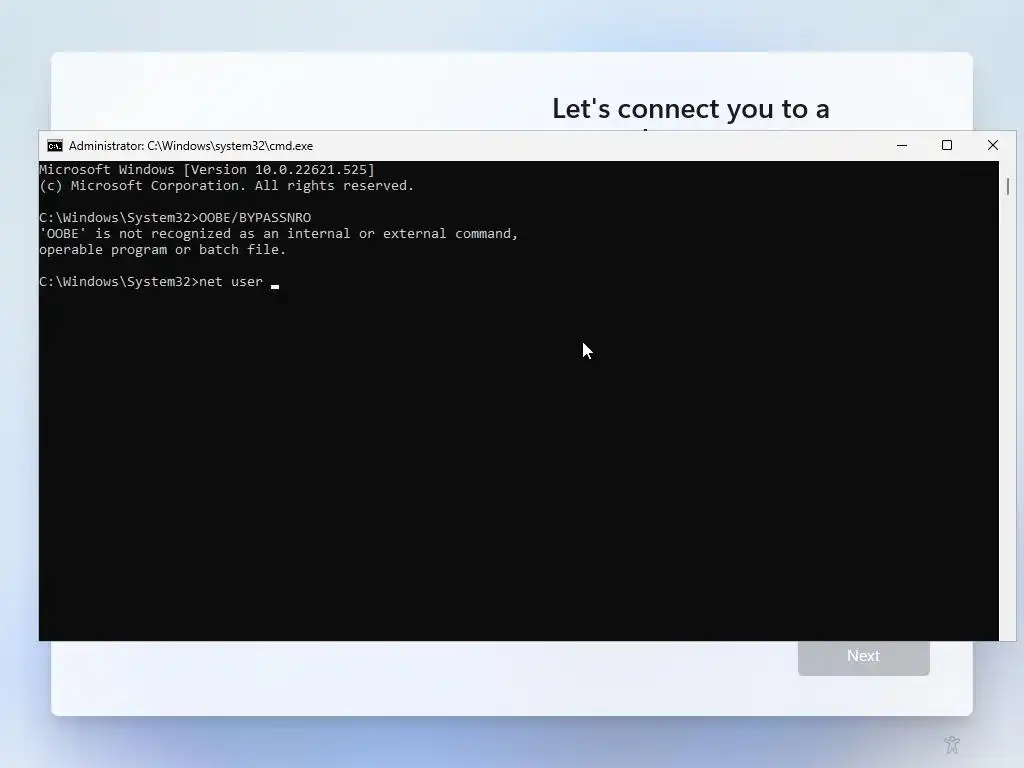Click the "'OOBE' is not recognized" error line
The width and height of the screenshot is (1024, 768).
[279, 234]
